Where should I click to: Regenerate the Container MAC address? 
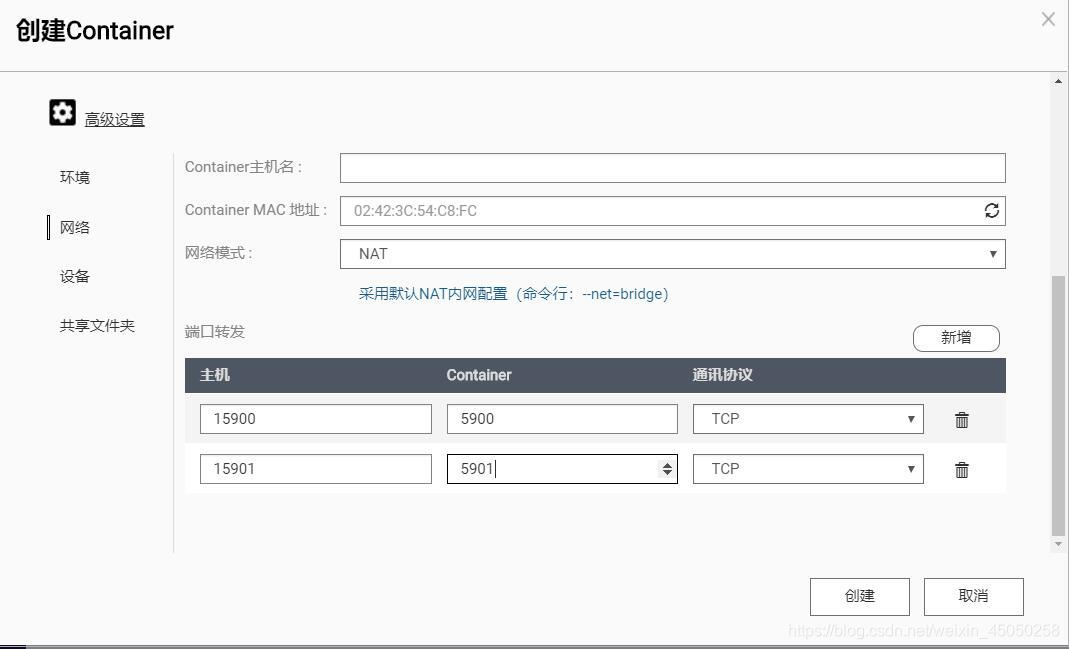991,211
